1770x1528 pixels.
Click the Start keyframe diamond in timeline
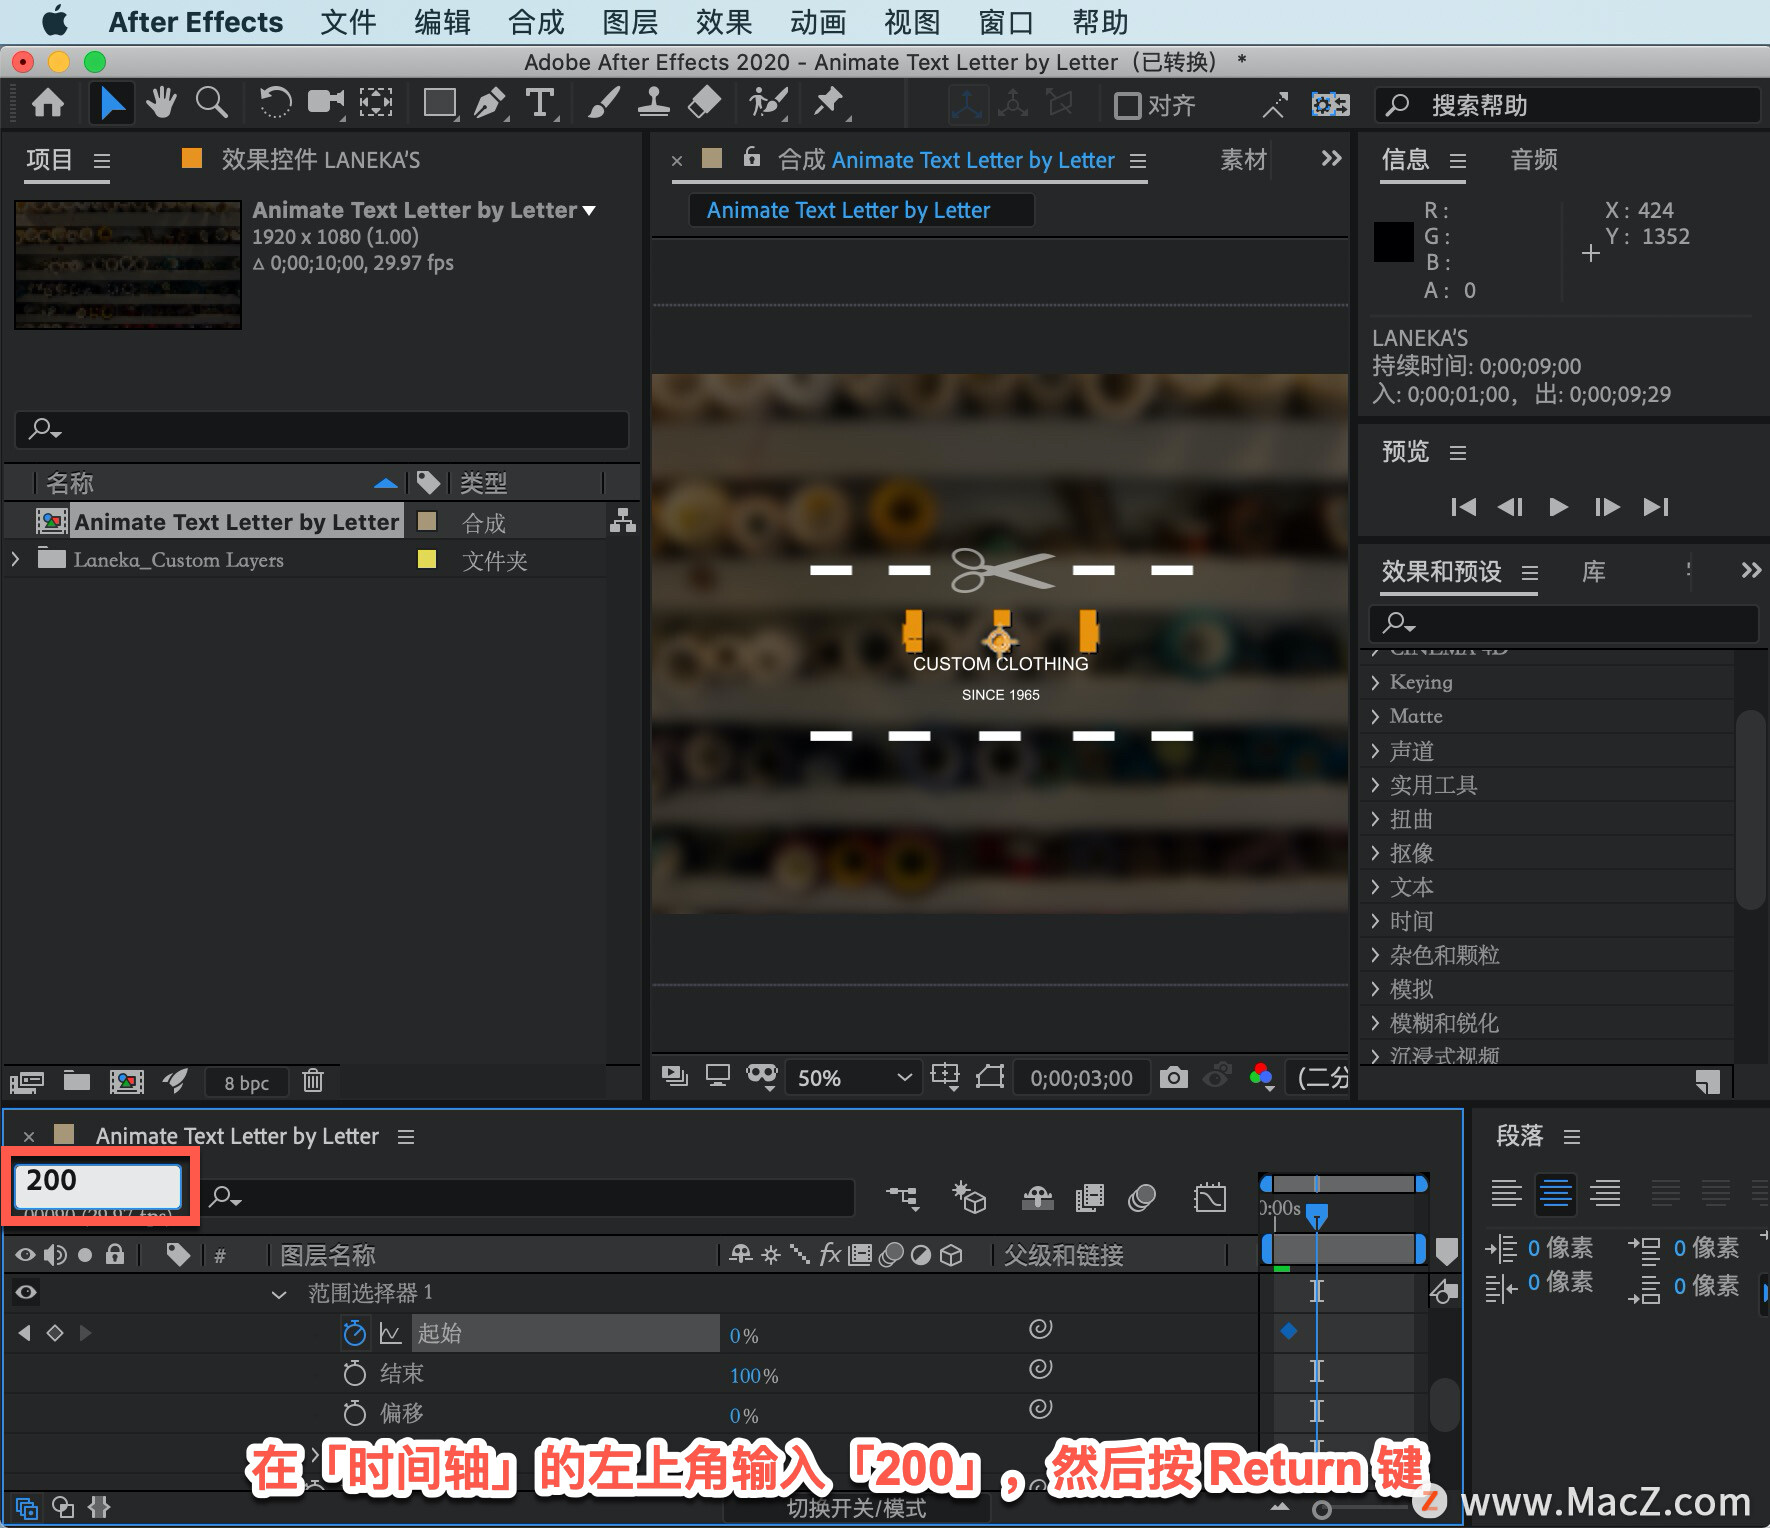[x=1289, y=1331]
